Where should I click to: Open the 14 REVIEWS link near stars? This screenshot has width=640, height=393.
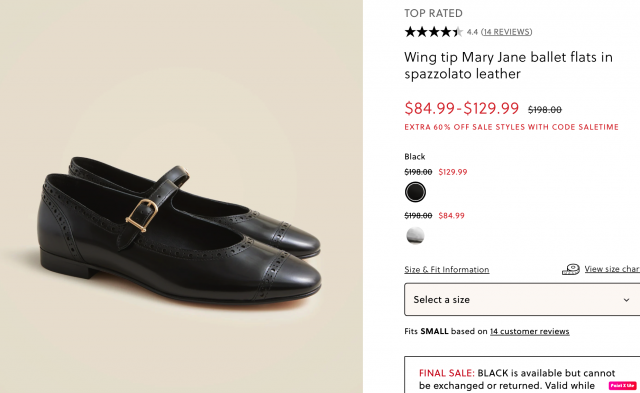pos(507,32)
